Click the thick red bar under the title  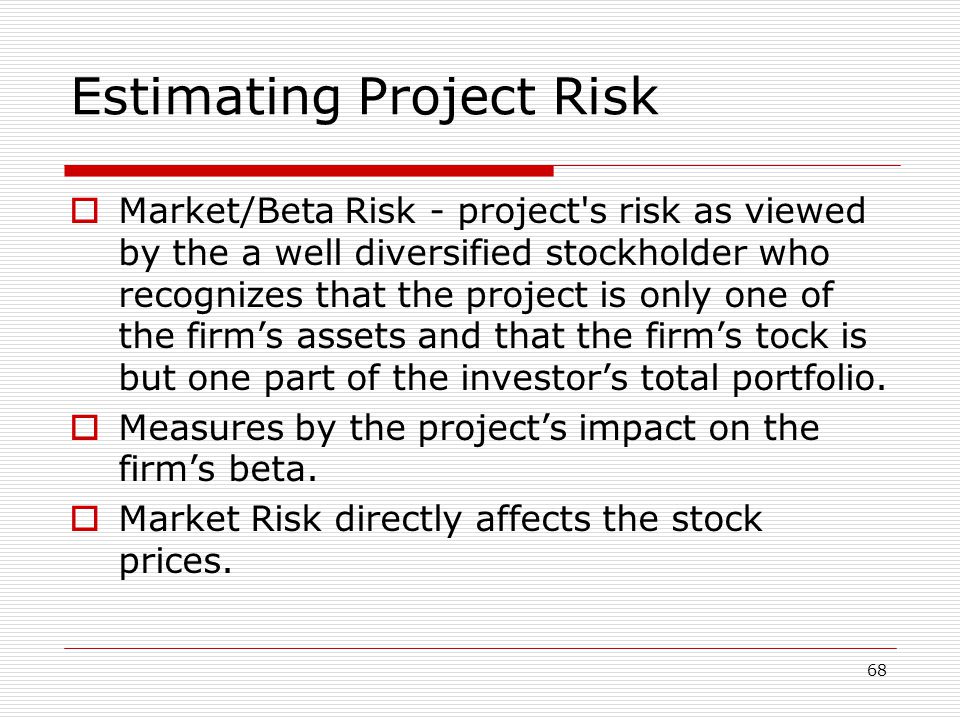[309, 171]
